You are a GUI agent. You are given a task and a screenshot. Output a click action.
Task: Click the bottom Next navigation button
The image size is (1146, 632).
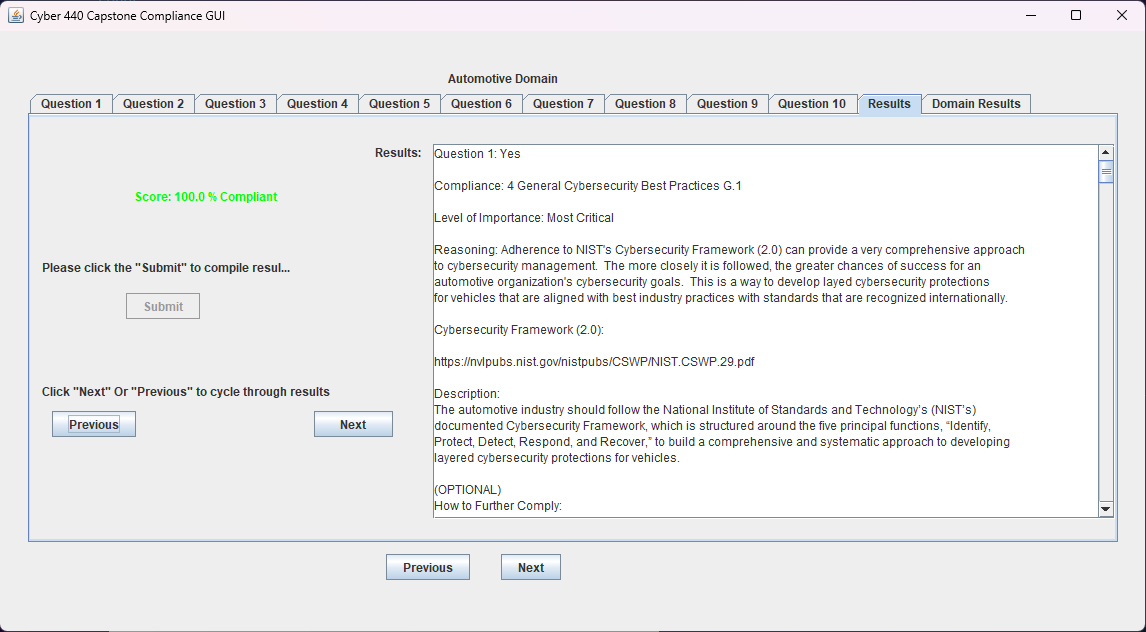(530, 568)
